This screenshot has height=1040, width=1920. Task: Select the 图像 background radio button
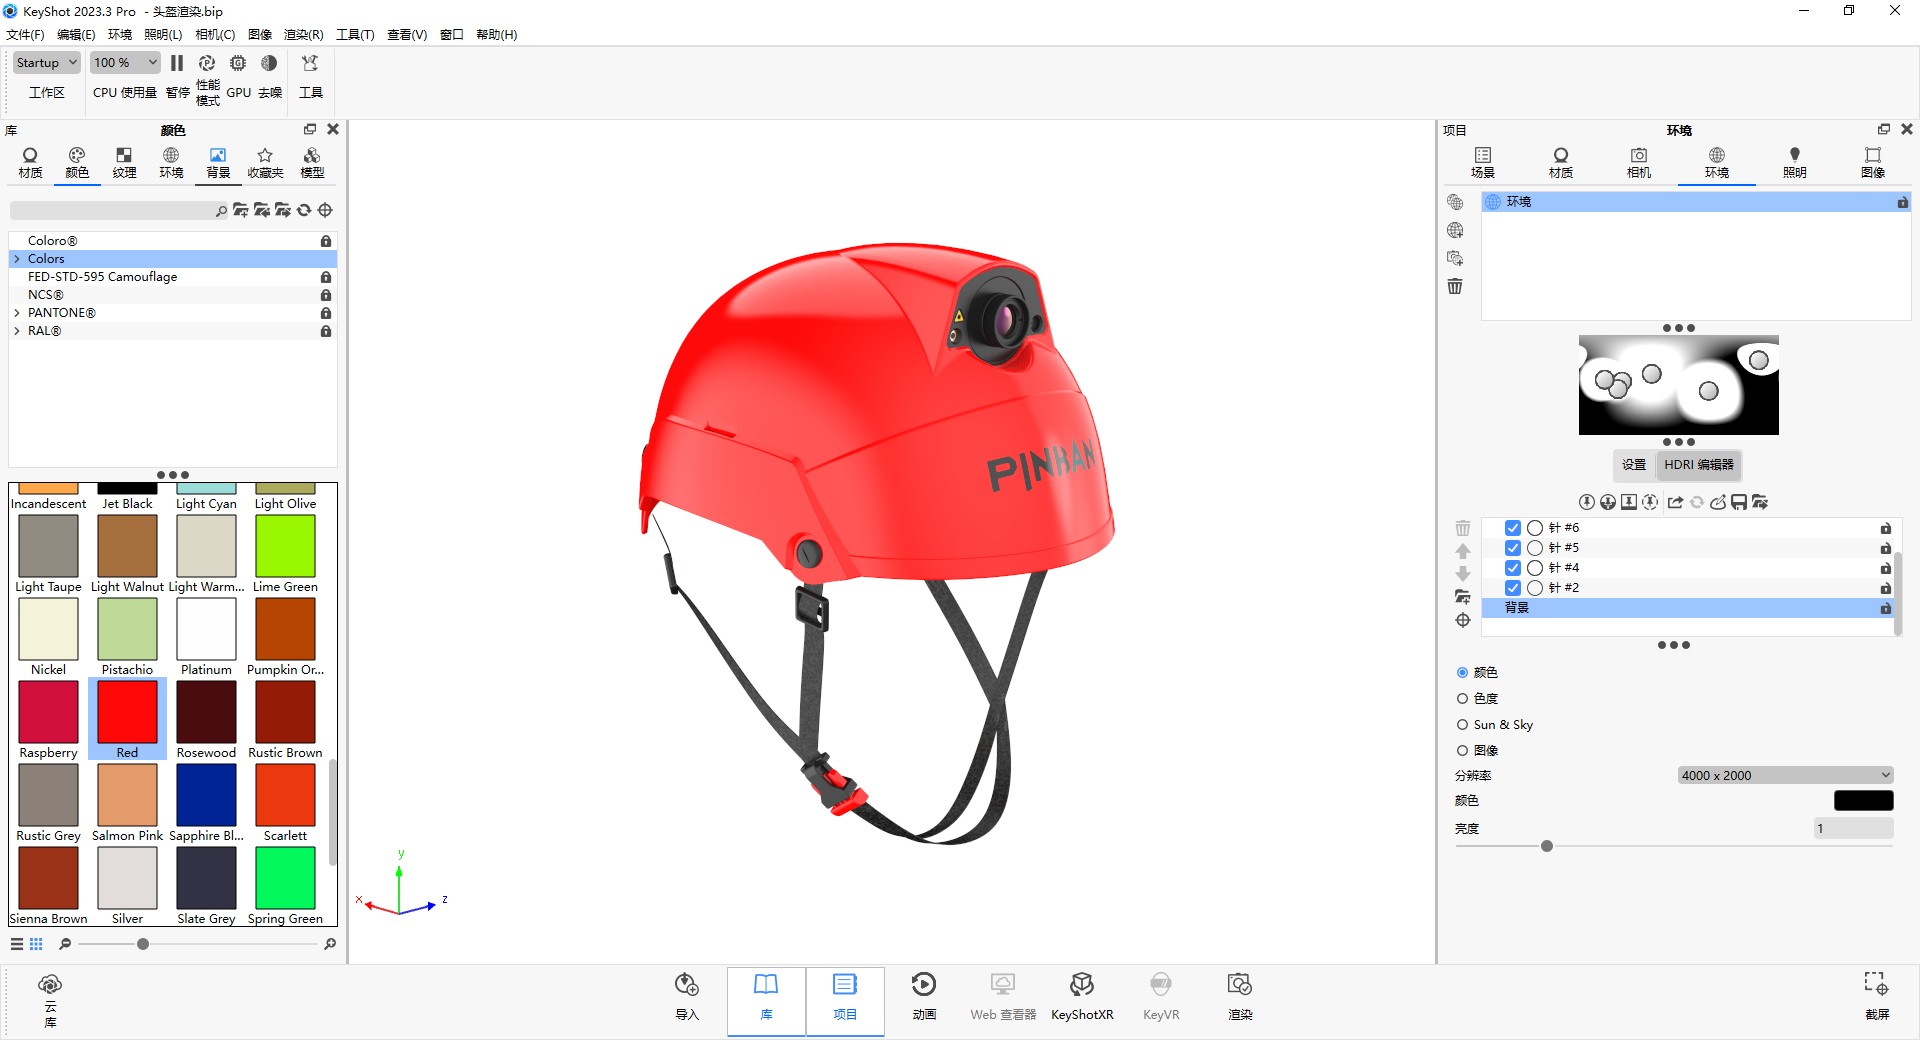coord(1462,751)
